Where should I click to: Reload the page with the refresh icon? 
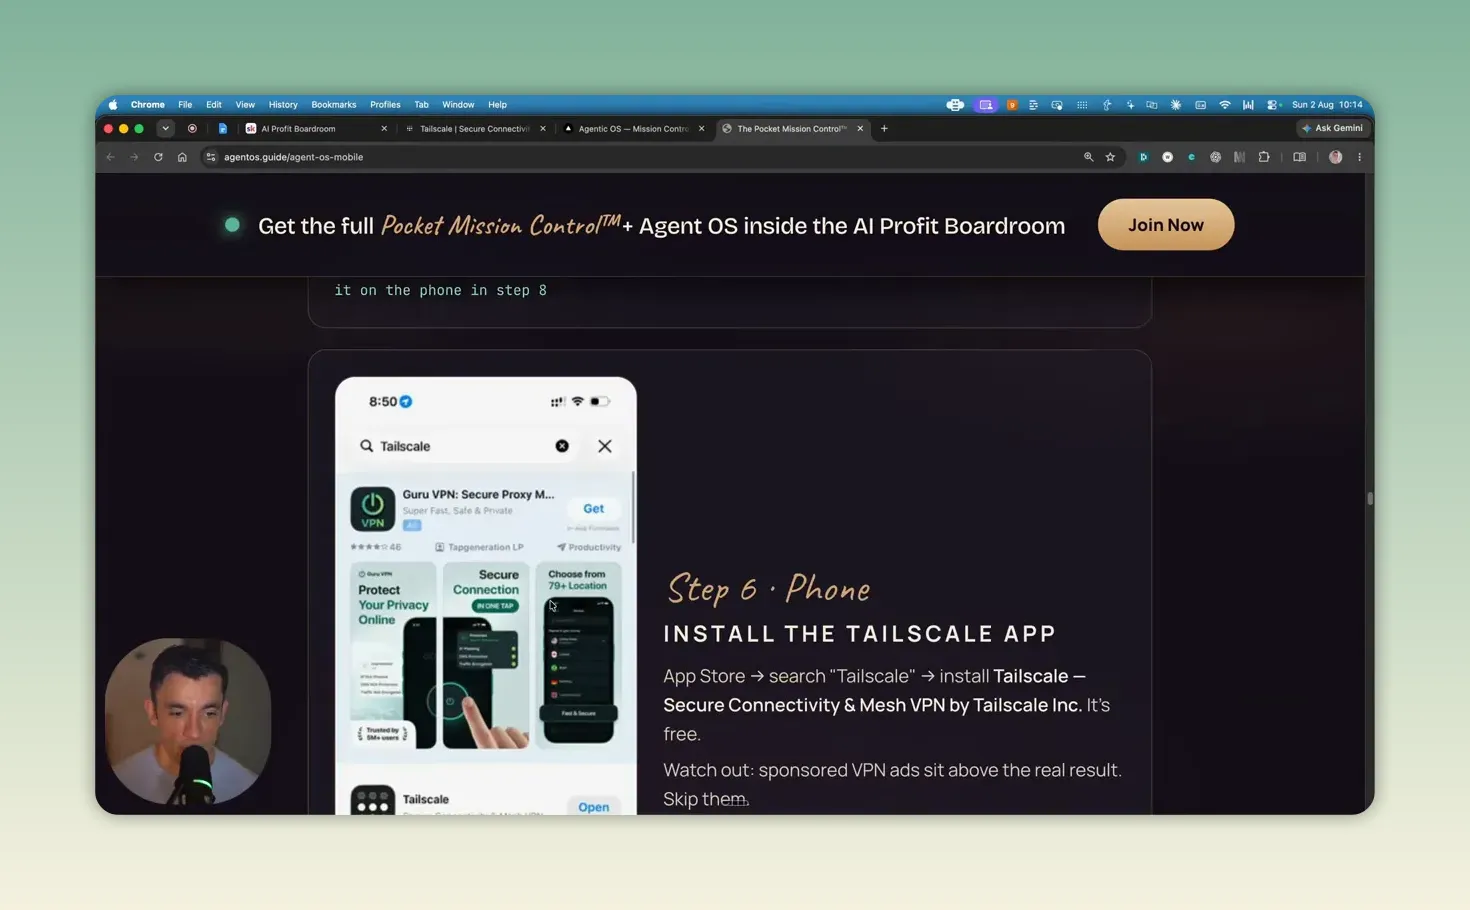(x=158, y=157)
